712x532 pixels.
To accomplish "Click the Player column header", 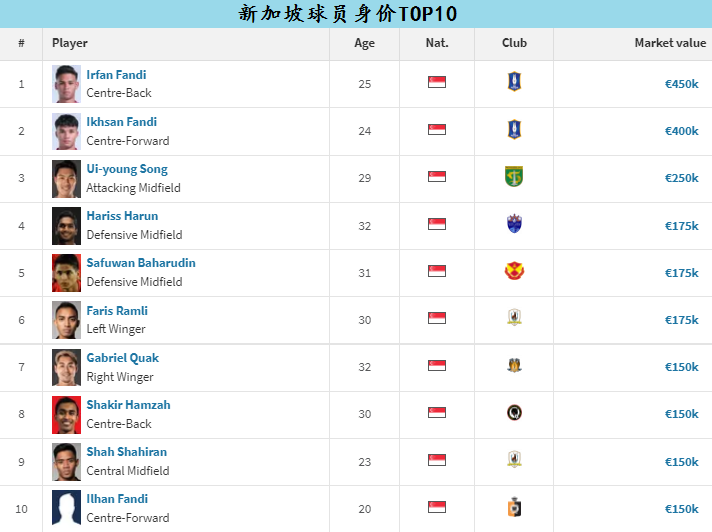I will (70, 43).
